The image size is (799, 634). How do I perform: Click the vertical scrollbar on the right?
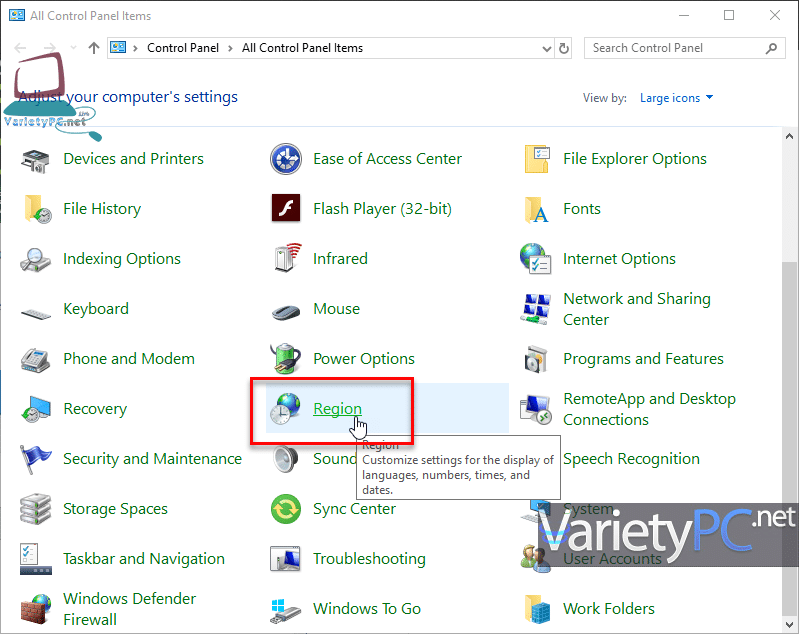(x=789, y=400)
